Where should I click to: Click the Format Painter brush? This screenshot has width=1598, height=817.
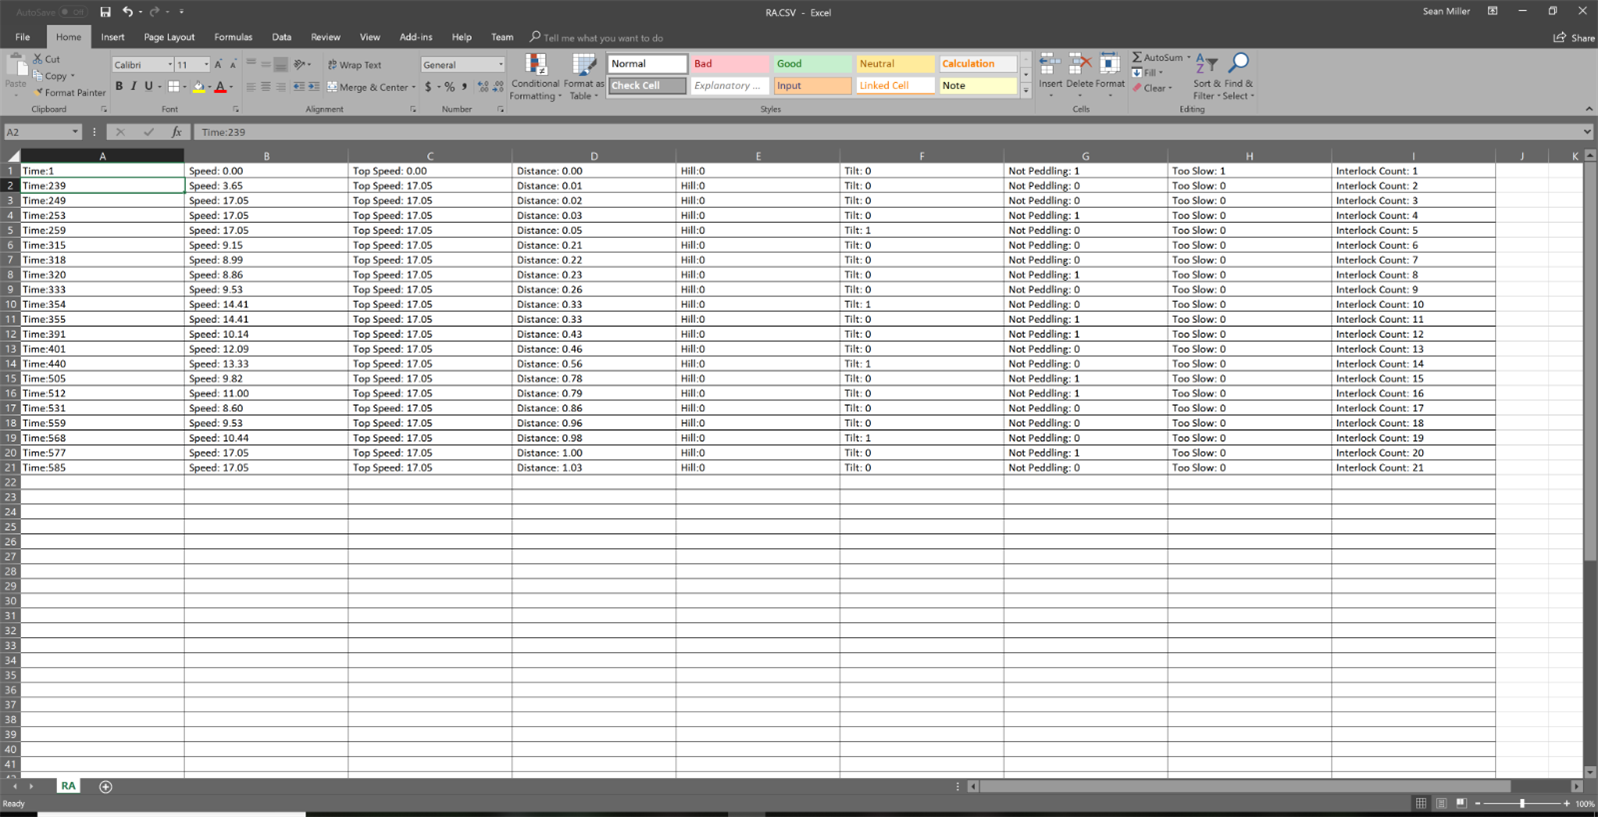38,92
